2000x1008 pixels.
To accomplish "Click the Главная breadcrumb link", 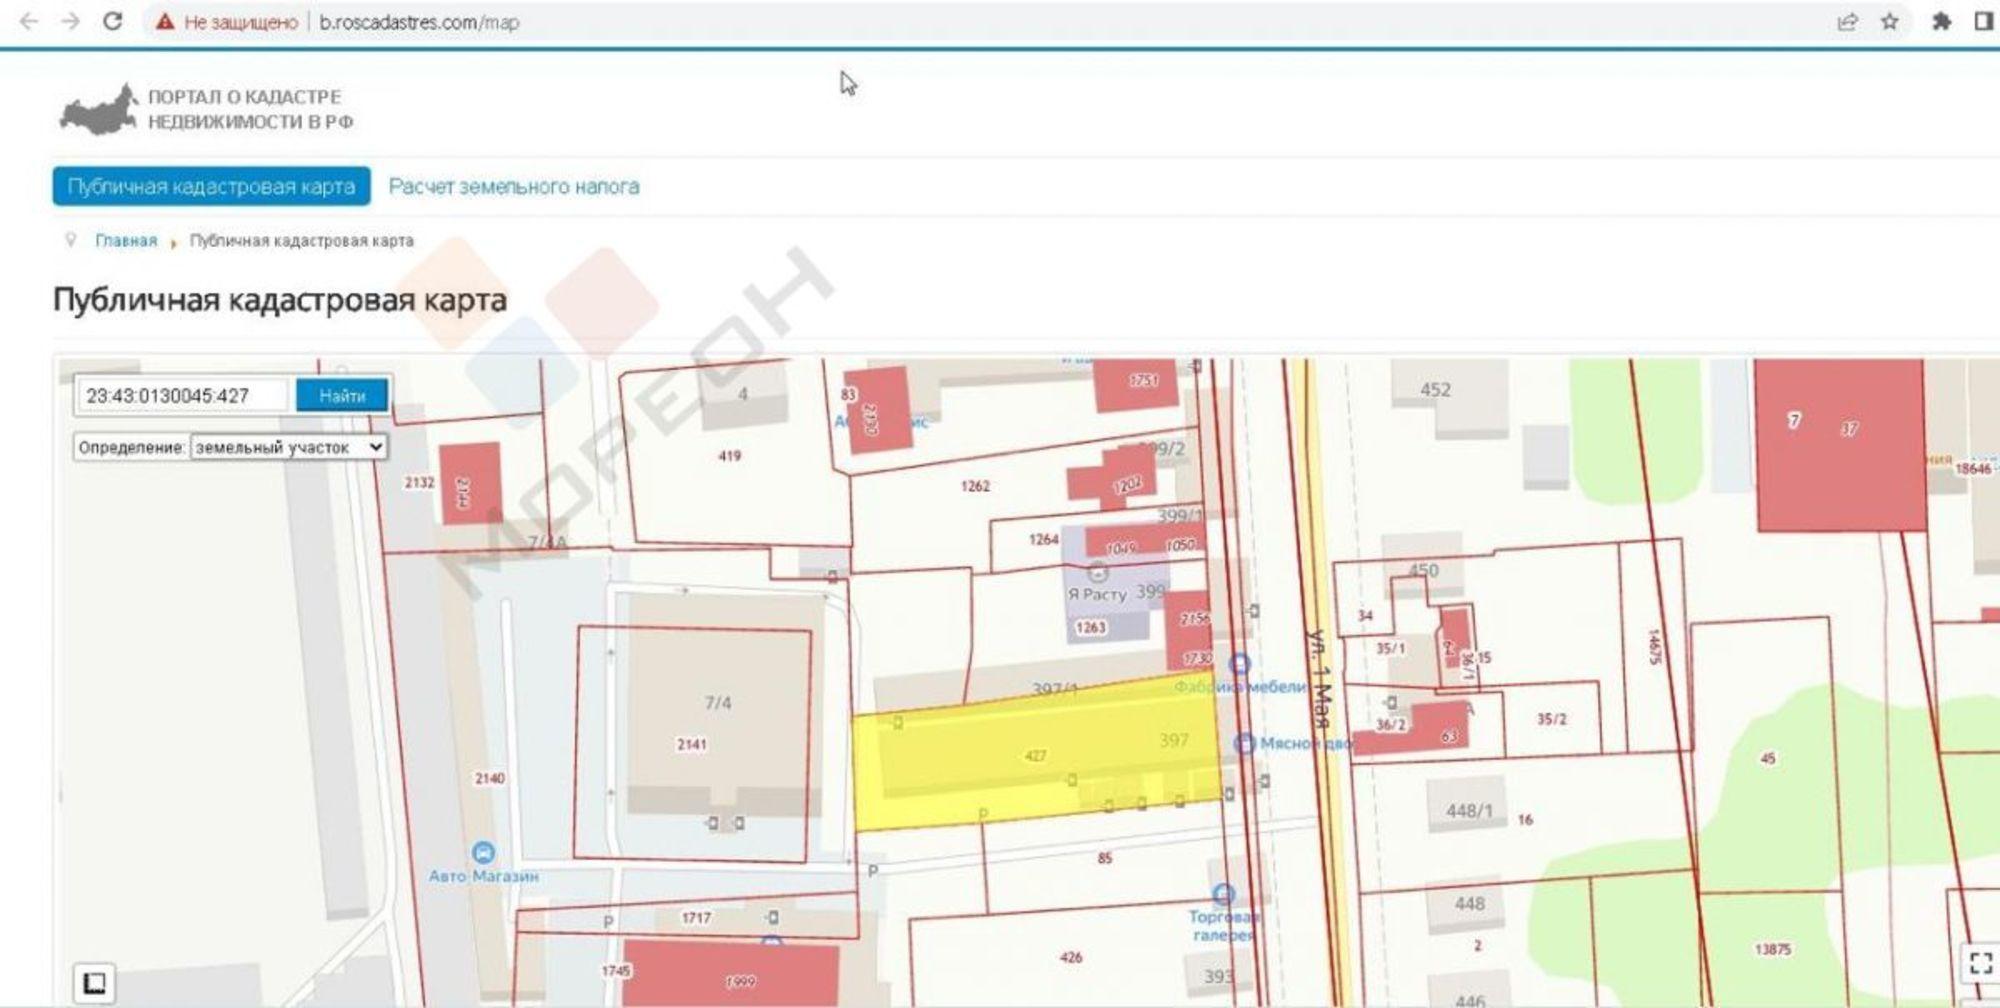I will (126, 241).
